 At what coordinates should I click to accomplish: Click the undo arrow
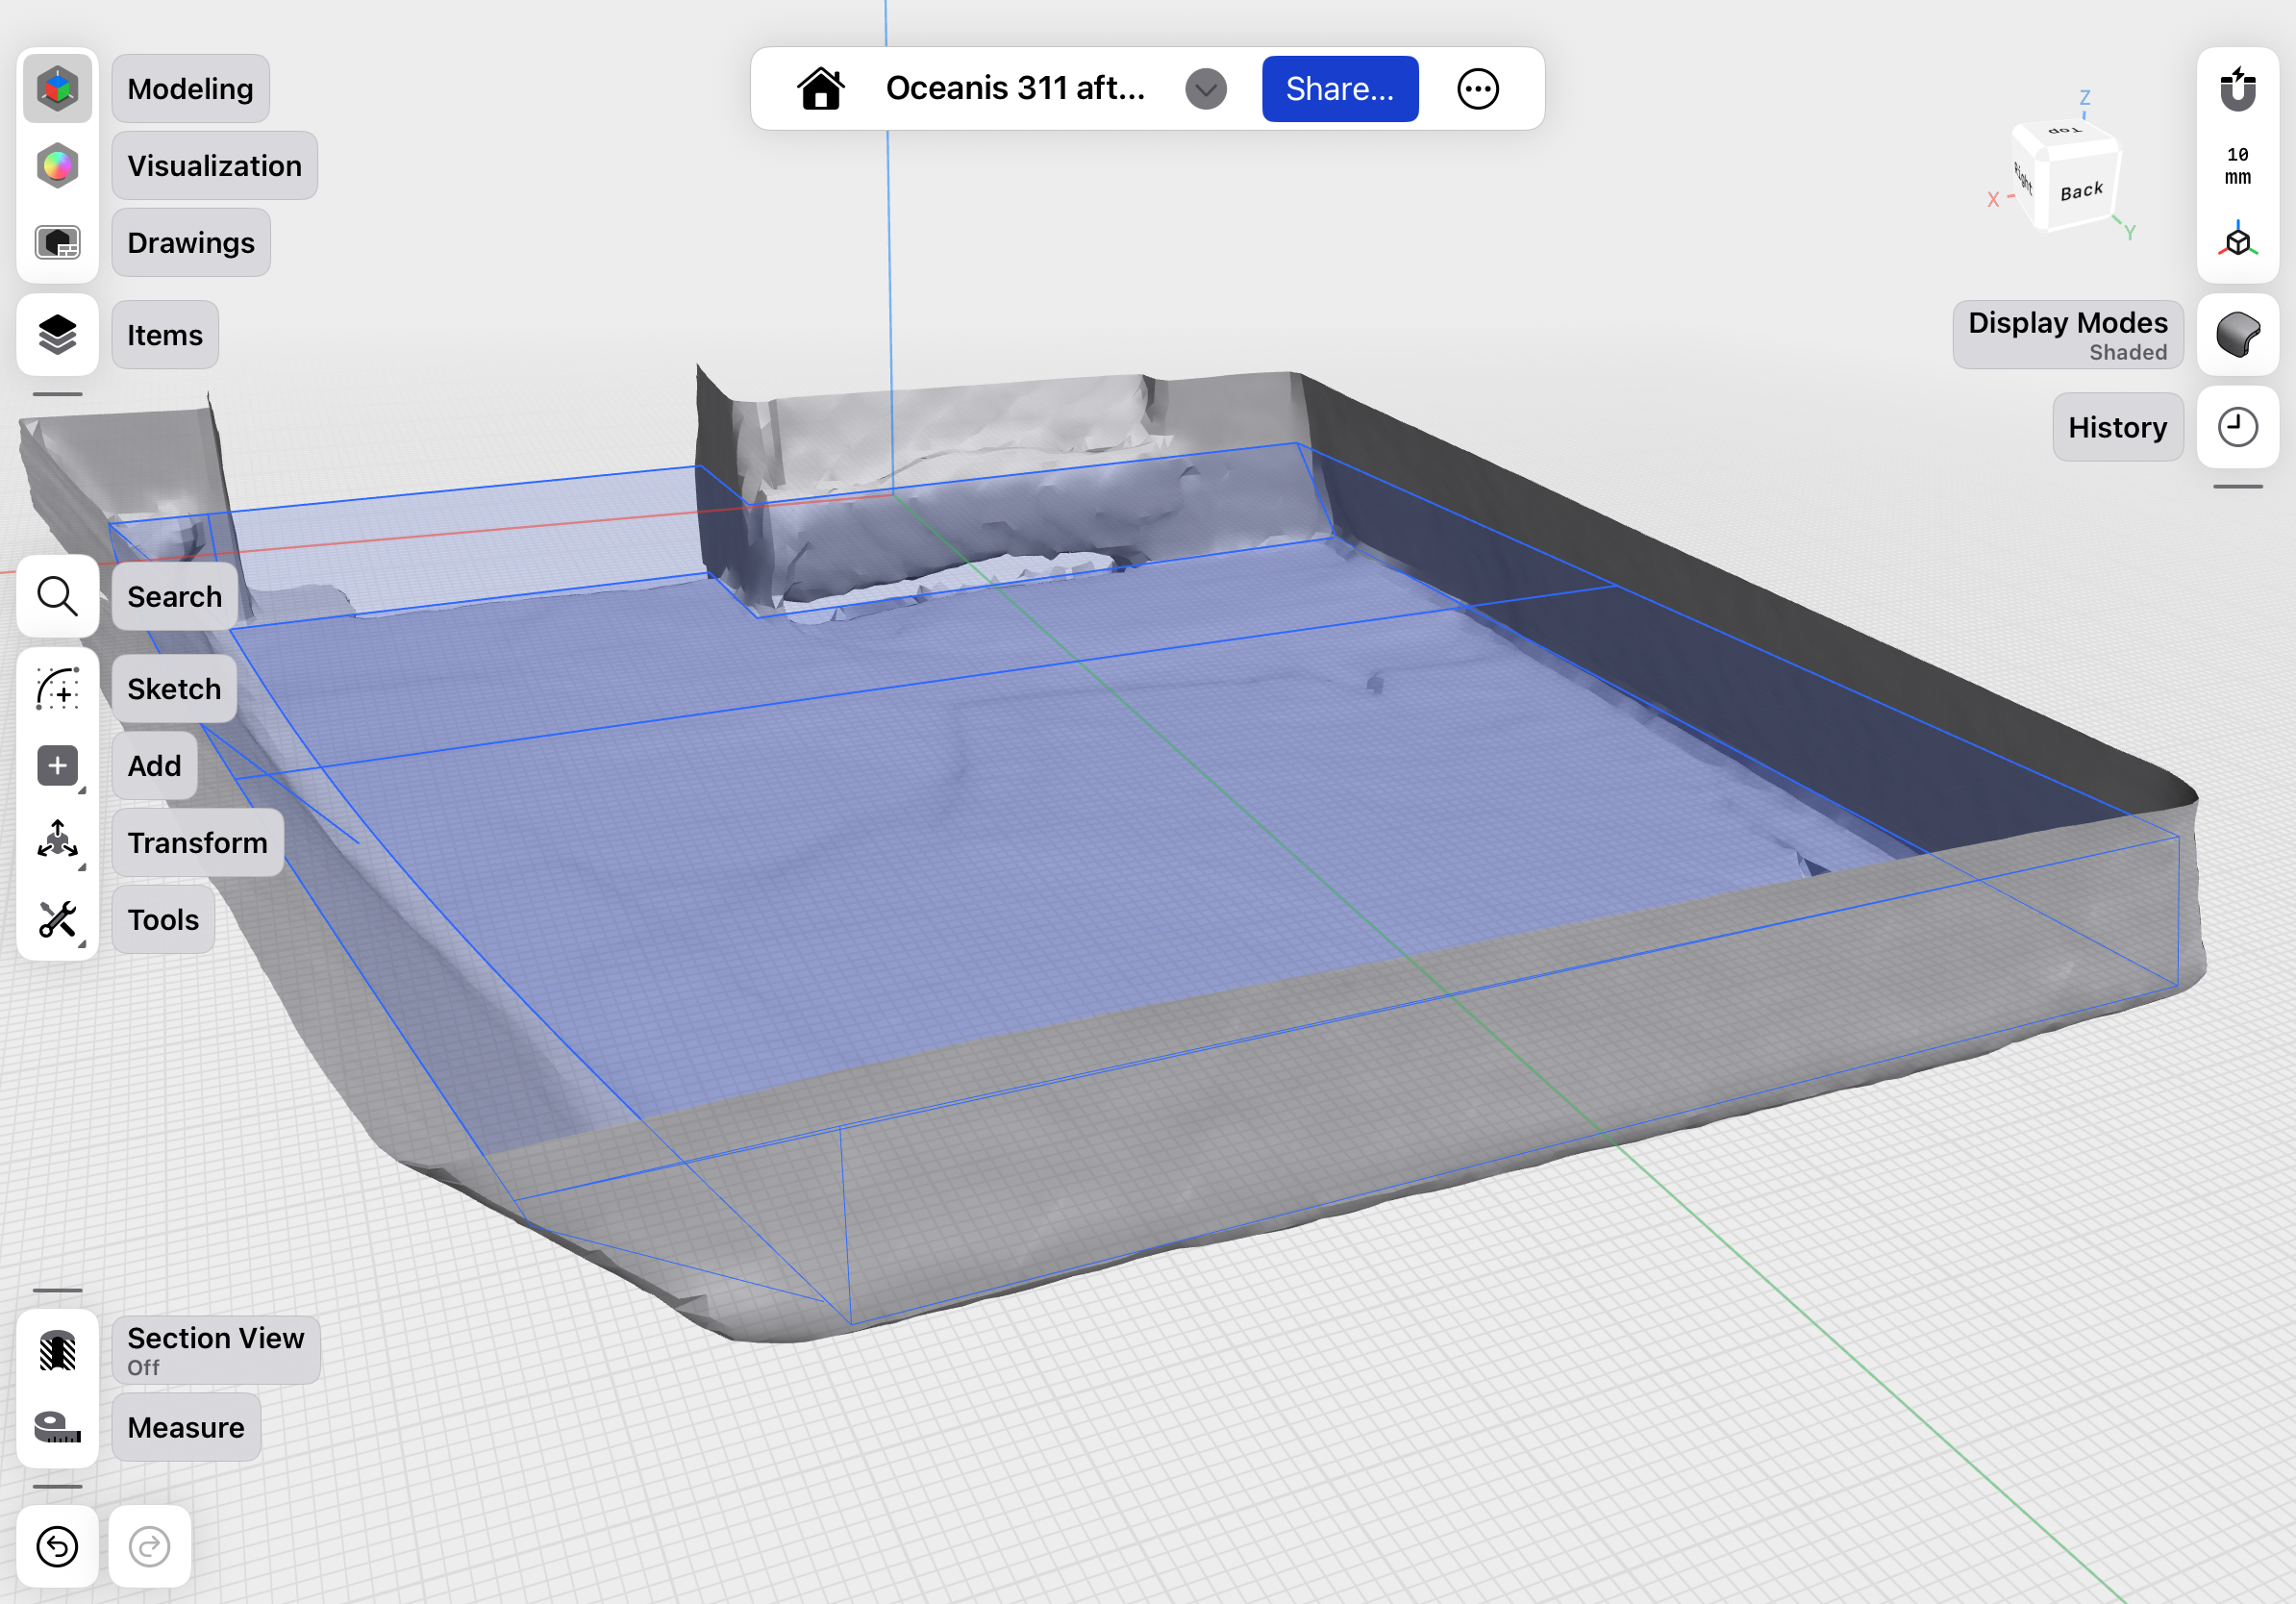(57, 1547)
